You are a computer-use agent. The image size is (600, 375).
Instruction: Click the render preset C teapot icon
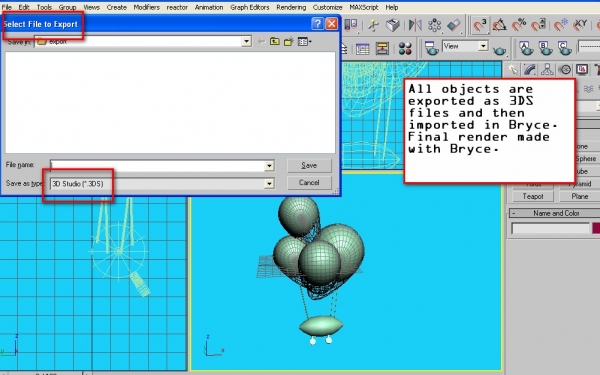tap(564, 48)
